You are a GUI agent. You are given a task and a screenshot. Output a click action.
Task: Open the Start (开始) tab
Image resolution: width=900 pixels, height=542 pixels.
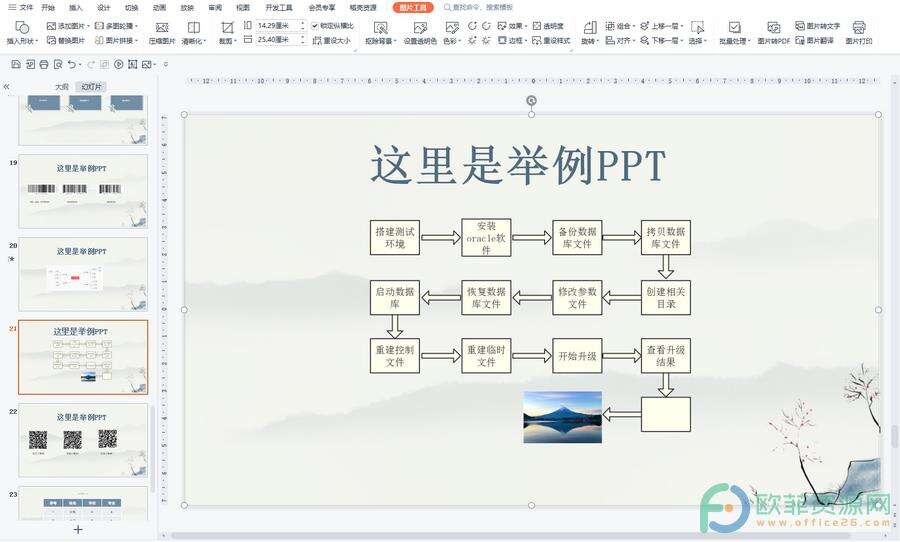tap(48, 7)
